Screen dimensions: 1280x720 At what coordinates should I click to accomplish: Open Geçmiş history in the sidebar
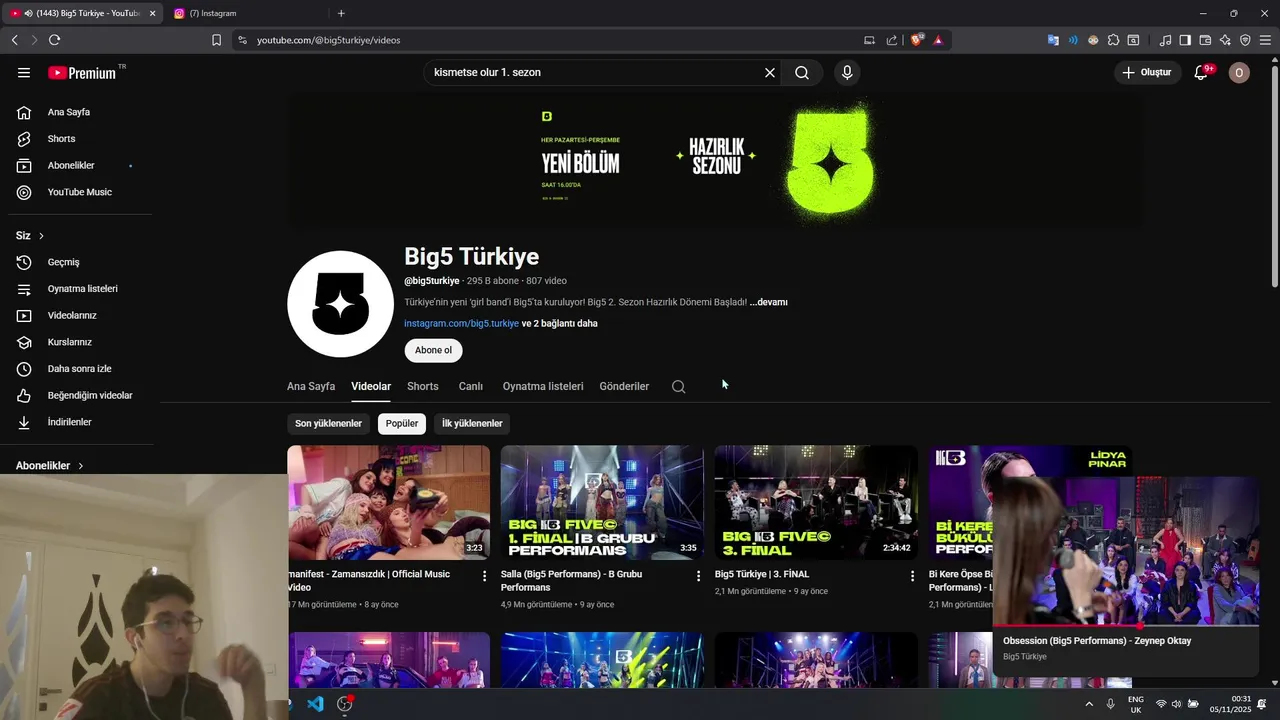click(80, 262)
